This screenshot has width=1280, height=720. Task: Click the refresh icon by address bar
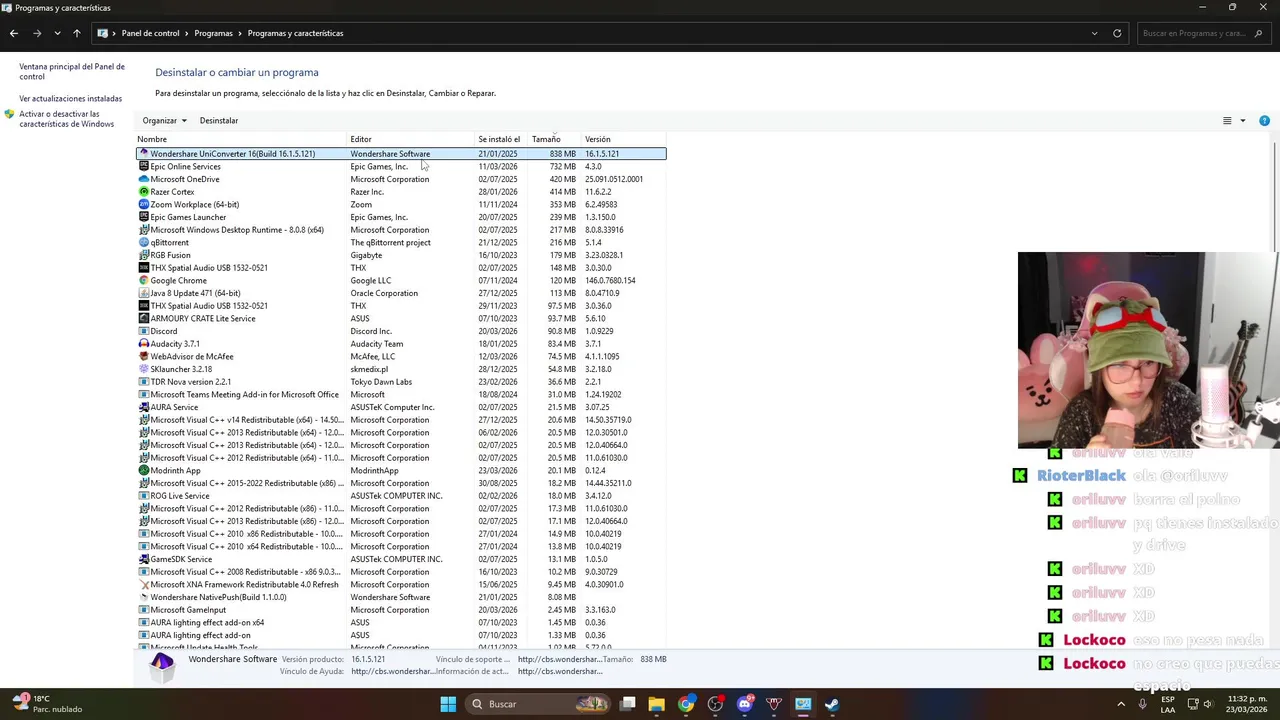1117,33
